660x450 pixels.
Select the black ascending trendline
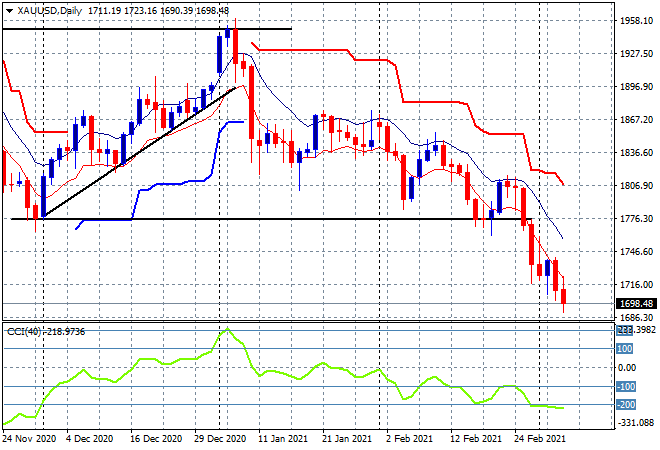coord(139,152)
